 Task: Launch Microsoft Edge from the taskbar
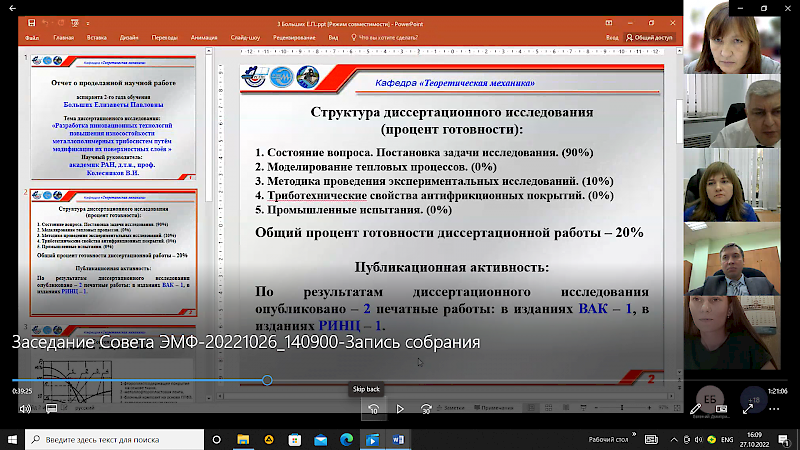coord(347,439)
